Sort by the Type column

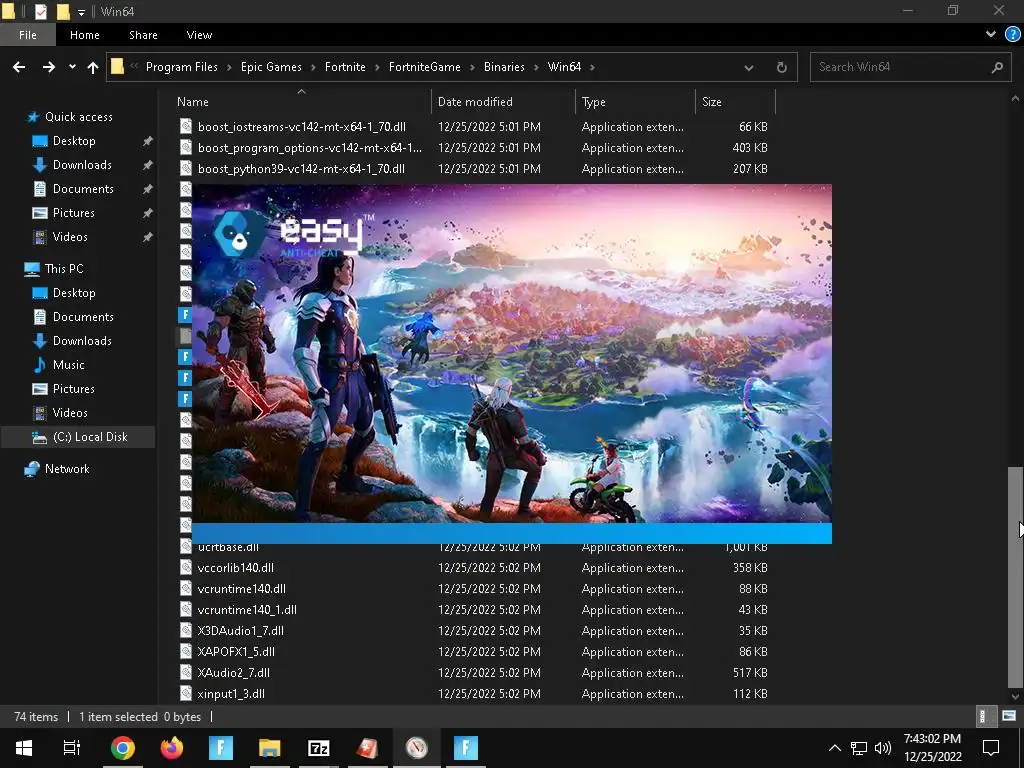point(594,102)
